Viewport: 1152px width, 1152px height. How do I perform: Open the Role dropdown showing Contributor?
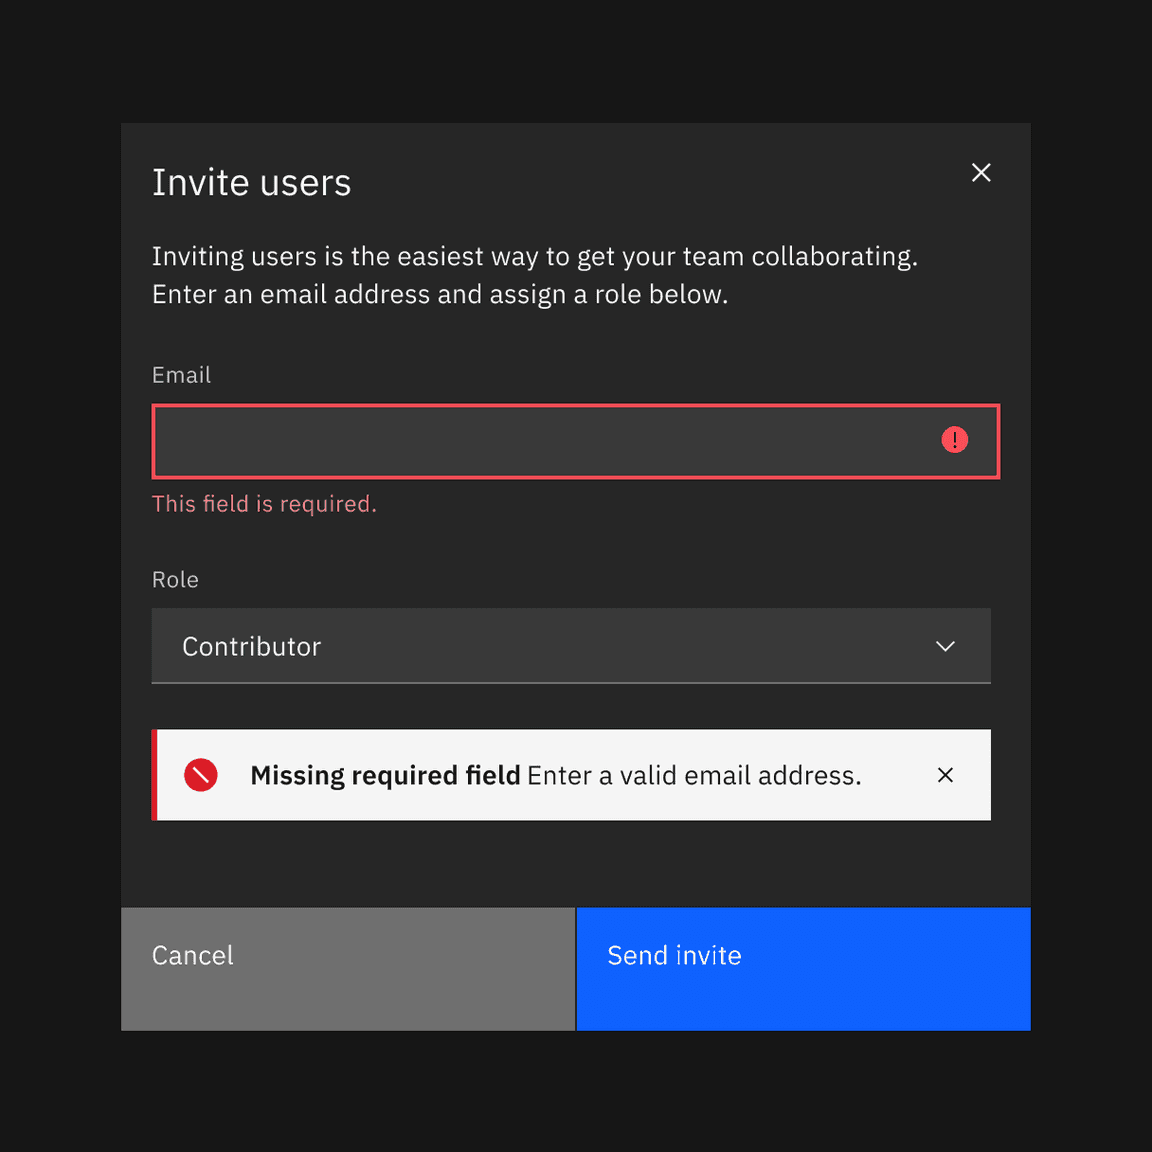[570, 646]
